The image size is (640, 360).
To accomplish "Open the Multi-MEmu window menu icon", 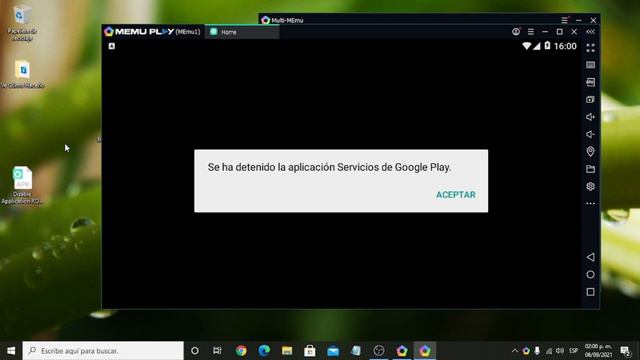I will [x=564, y=20].
